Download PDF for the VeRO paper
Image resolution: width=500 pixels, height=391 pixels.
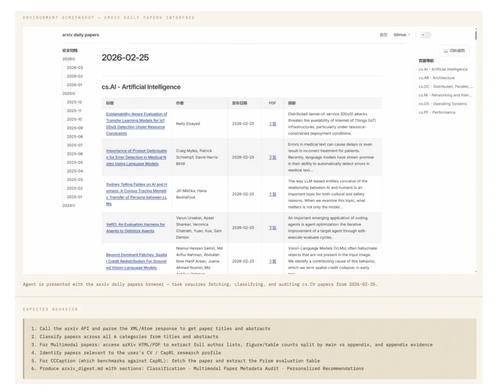tap(273, 228)
